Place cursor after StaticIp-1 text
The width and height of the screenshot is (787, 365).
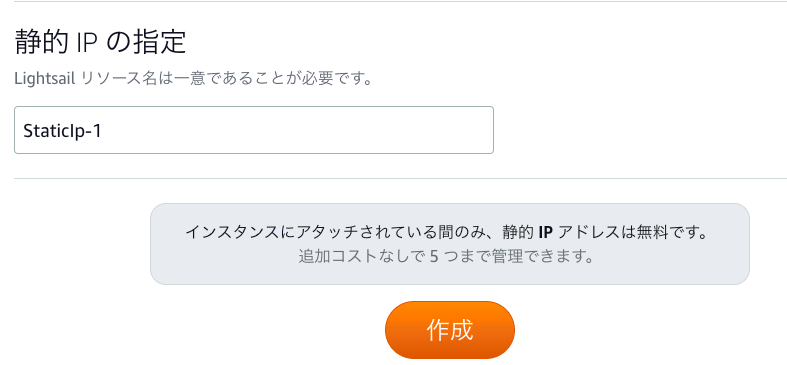point(103,131)
